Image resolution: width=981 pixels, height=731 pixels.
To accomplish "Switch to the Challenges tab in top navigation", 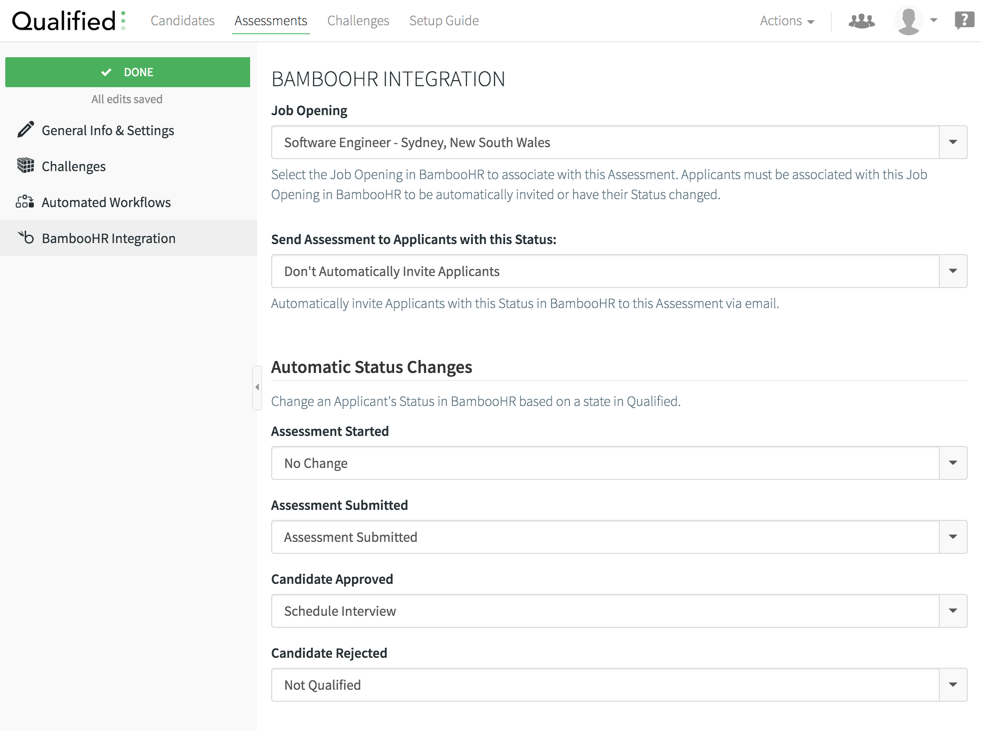I will pos(357,20).
